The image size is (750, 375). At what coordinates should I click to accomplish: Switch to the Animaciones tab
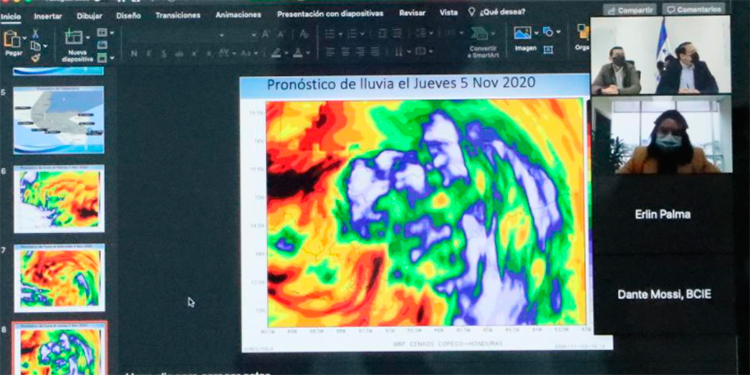[x=238, y=15]
